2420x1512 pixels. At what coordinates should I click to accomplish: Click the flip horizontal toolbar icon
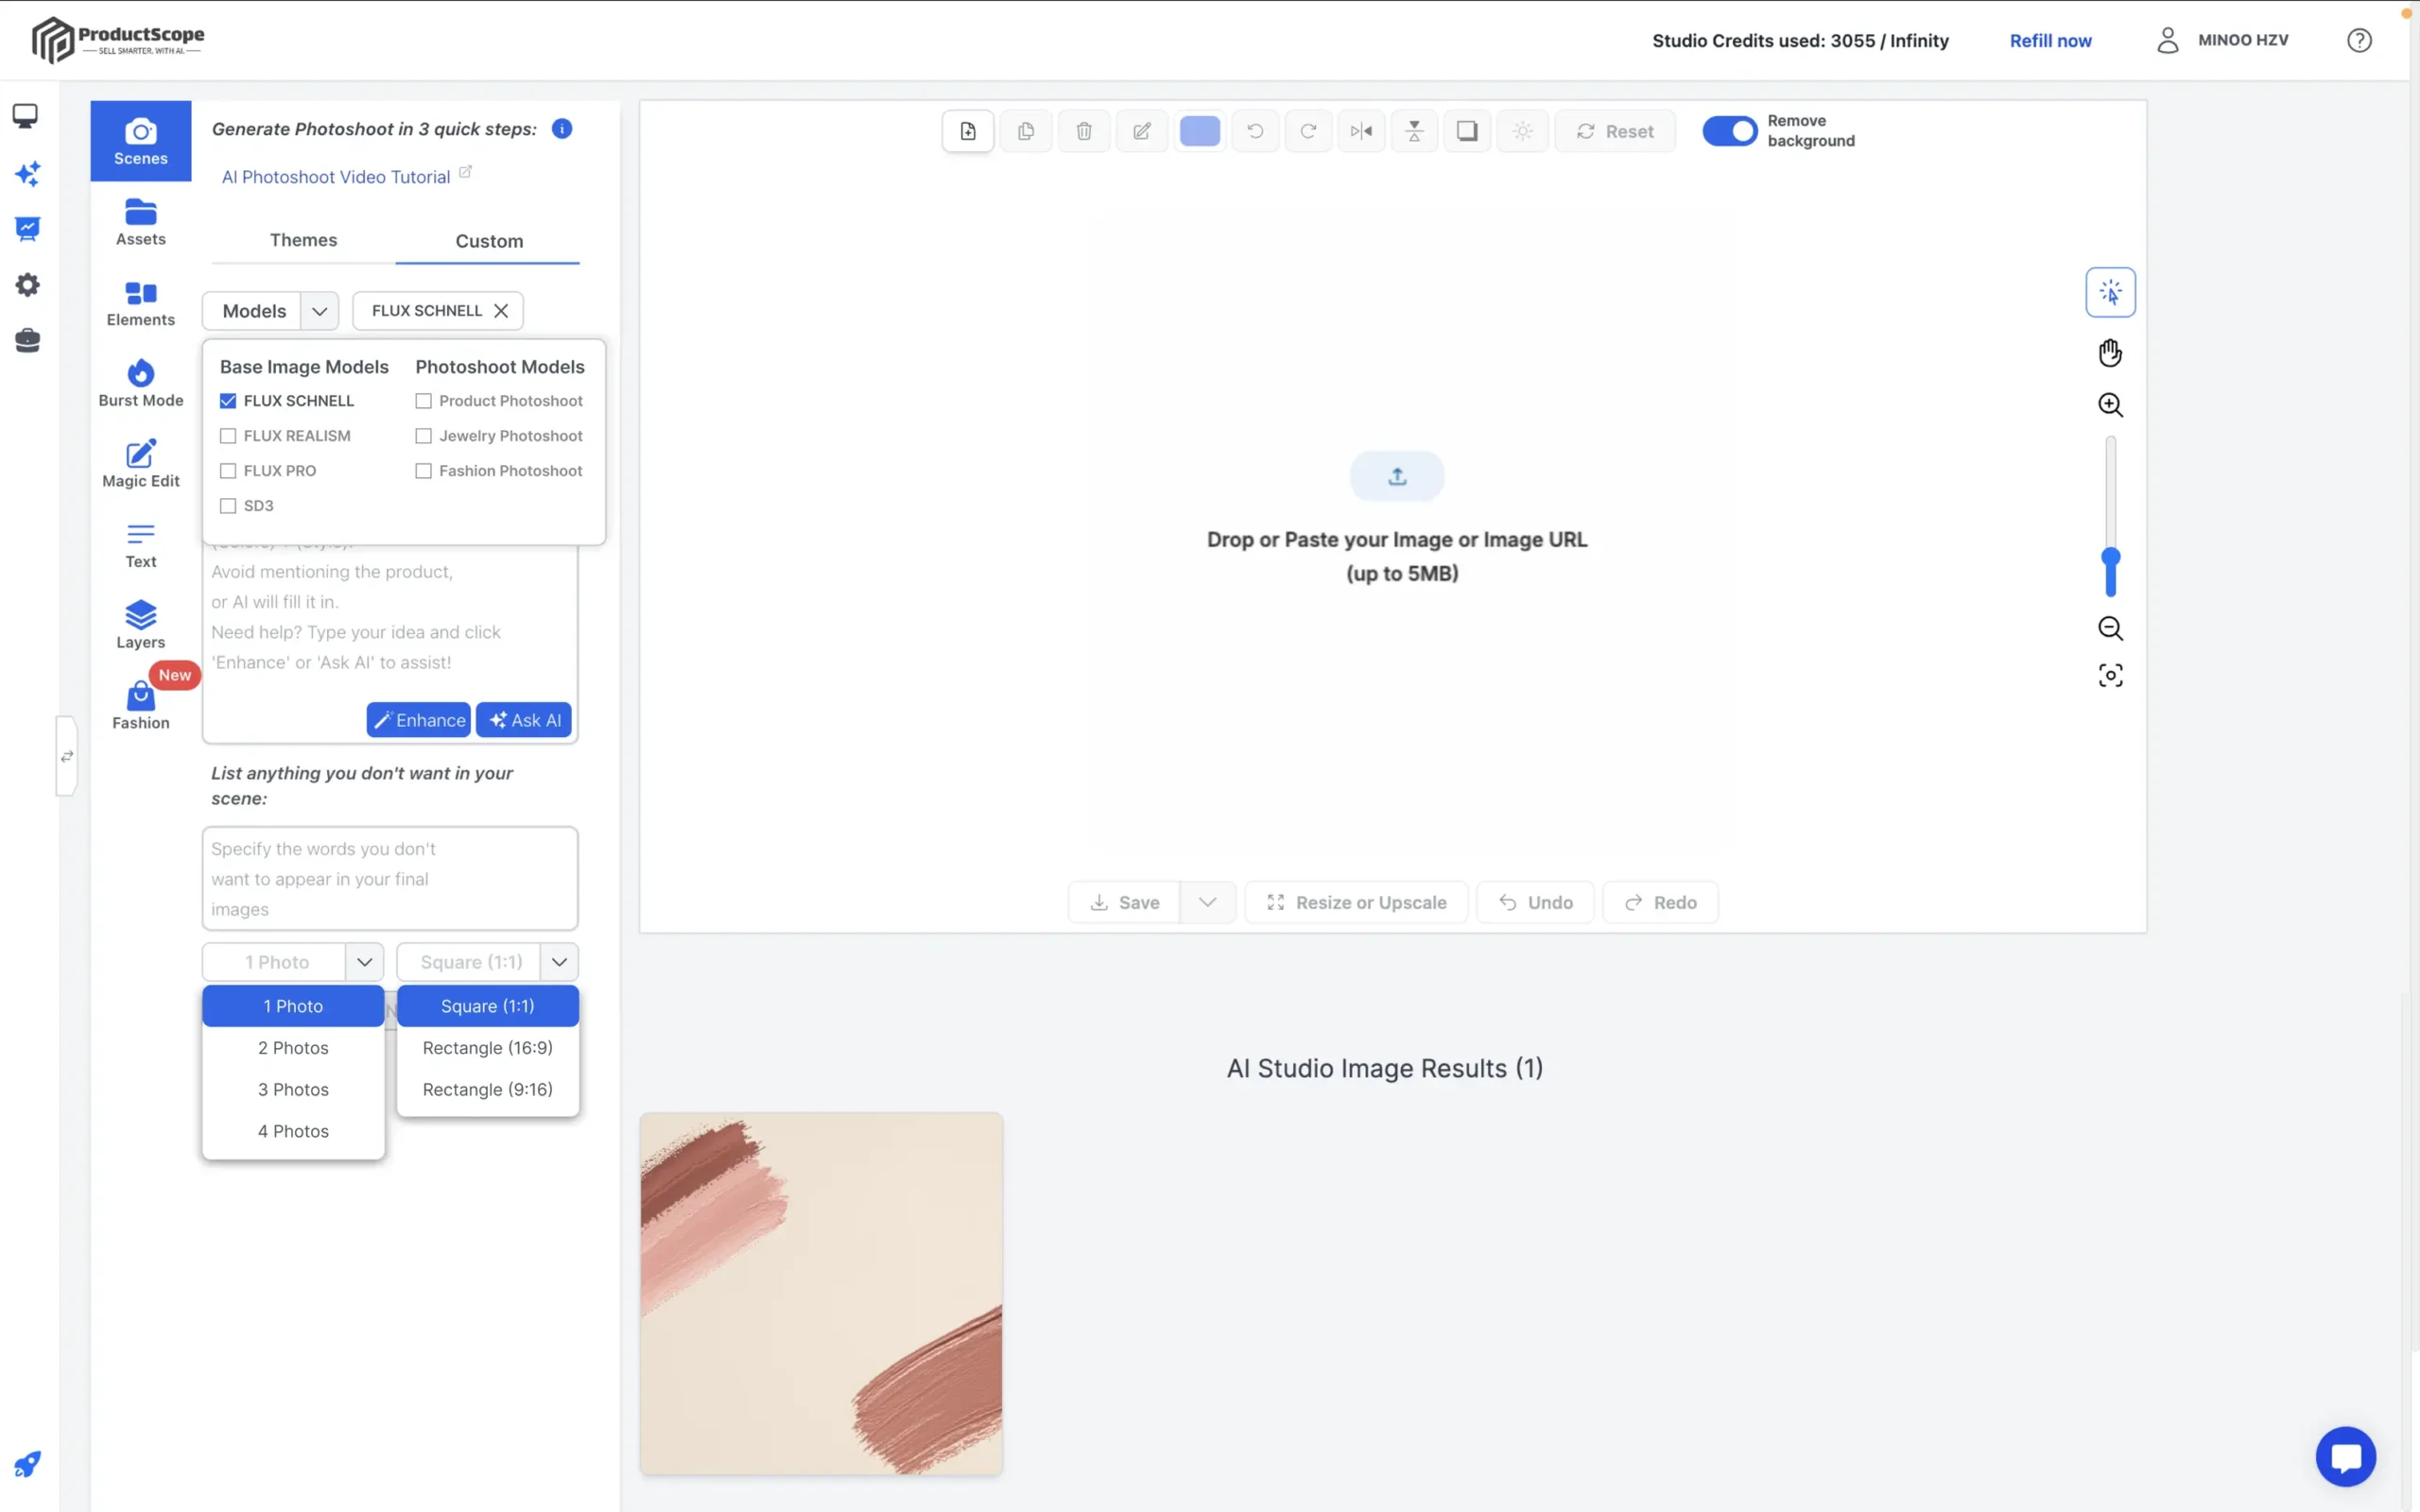click(1361, 131)
